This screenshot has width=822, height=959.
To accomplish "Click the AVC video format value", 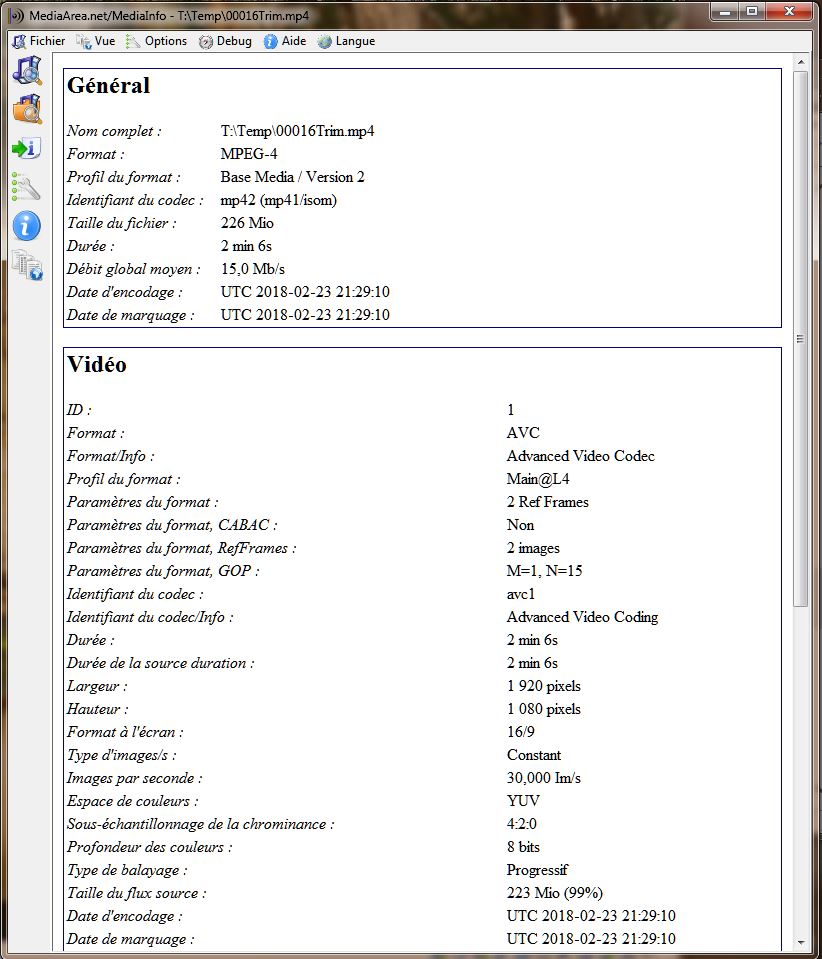I will coord(523,433).
